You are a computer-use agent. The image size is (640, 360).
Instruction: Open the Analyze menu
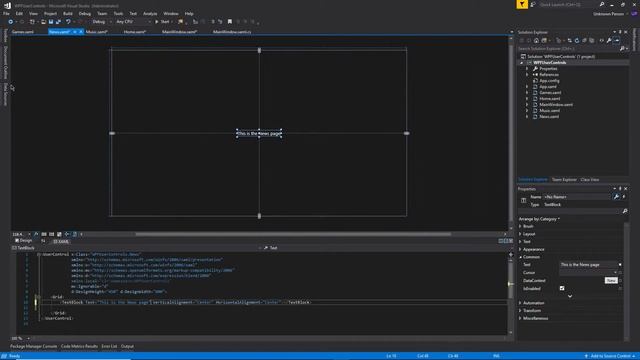click(x=150, y=13)
